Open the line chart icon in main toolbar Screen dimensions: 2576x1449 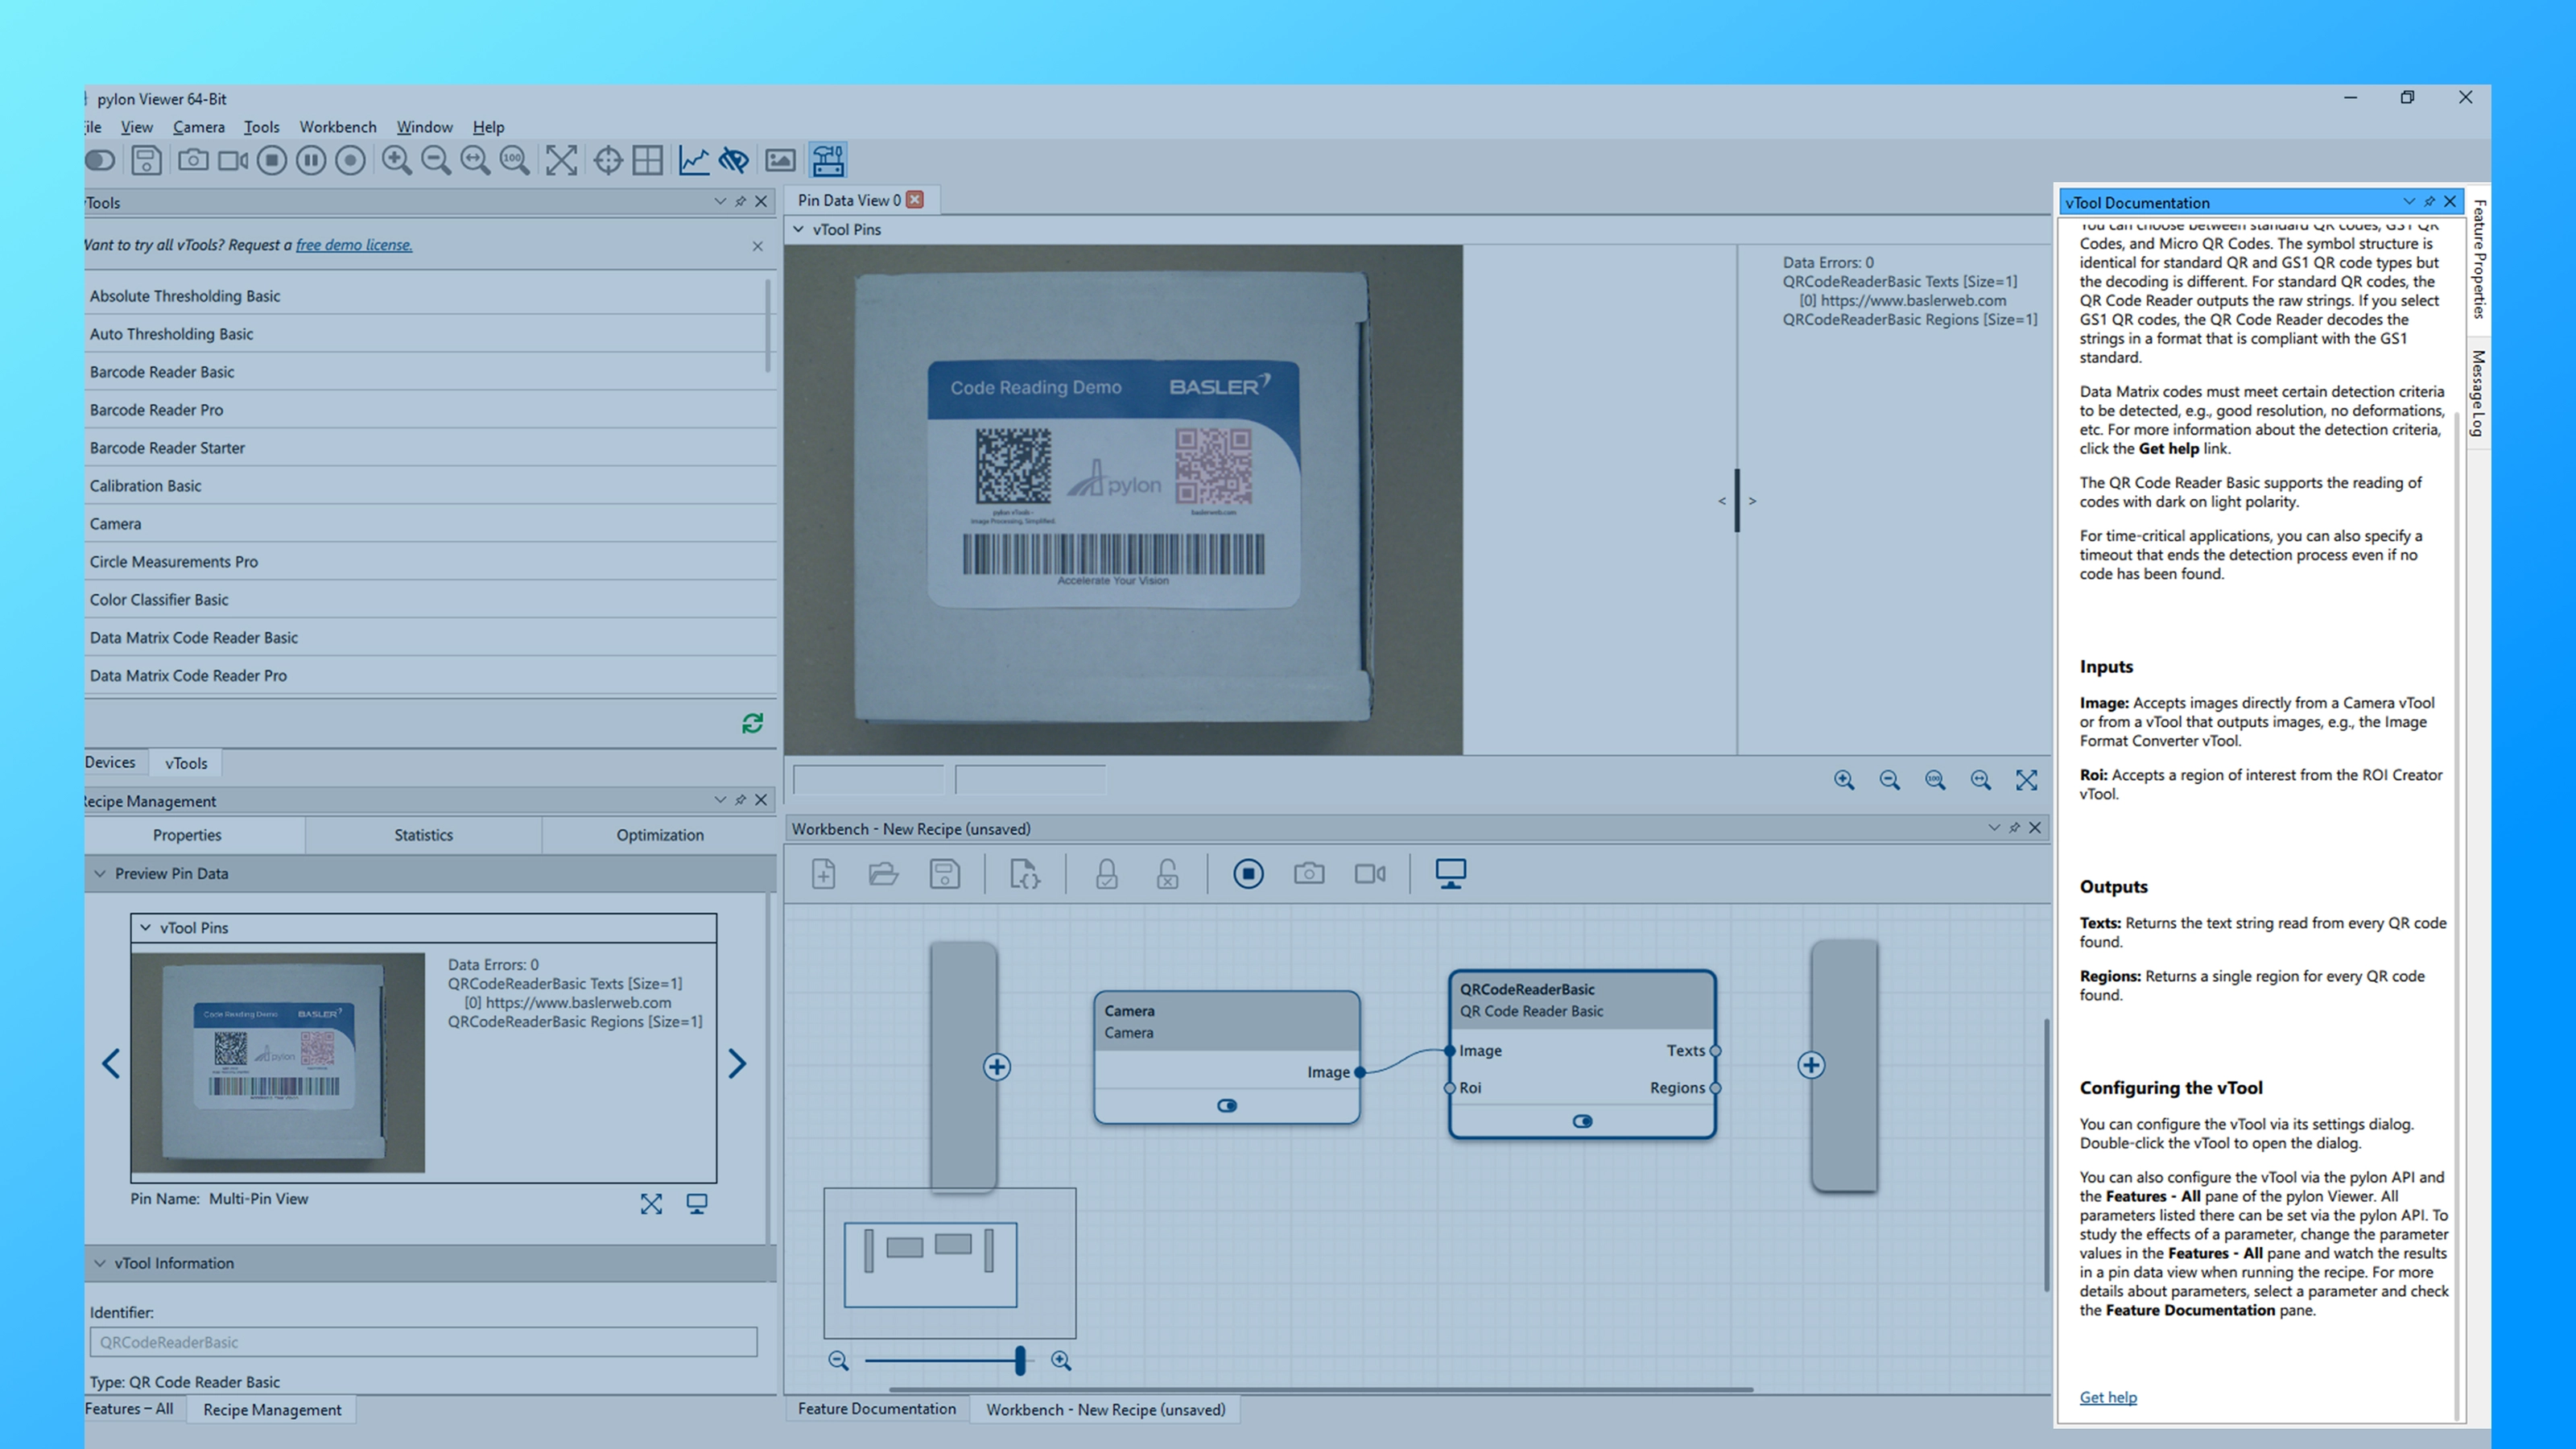point(694,160)
